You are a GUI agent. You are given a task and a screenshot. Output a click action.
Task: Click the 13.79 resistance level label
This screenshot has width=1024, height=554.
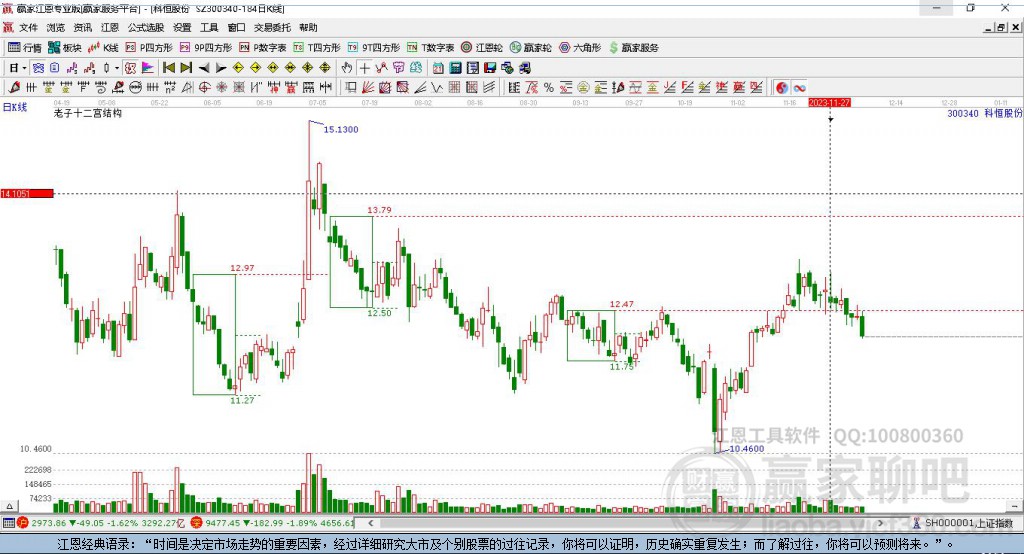[x=379, y=210]
